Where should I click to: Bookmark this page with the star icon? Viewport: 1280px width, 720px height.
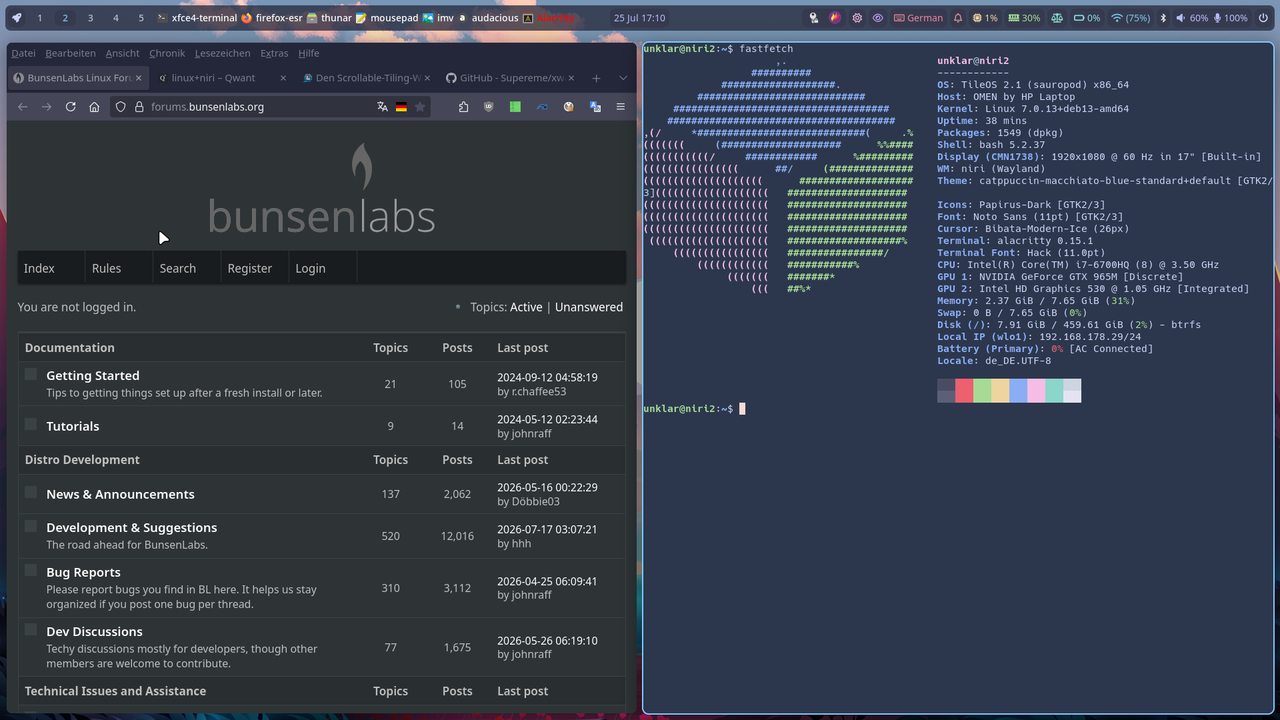[420, 107]
